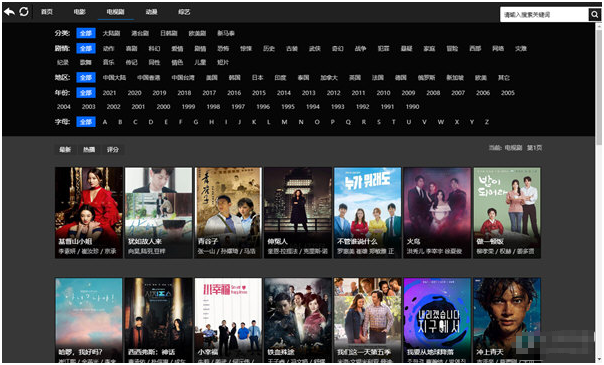The height and width of the screenshot is (365, 604).
Task: Filter category by 新马泰
Action: pyautogui.click(x=226, y=33)
